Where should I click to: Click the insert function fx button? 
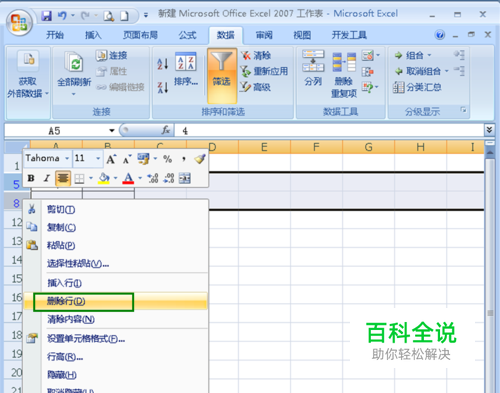(x=166, y=130)
